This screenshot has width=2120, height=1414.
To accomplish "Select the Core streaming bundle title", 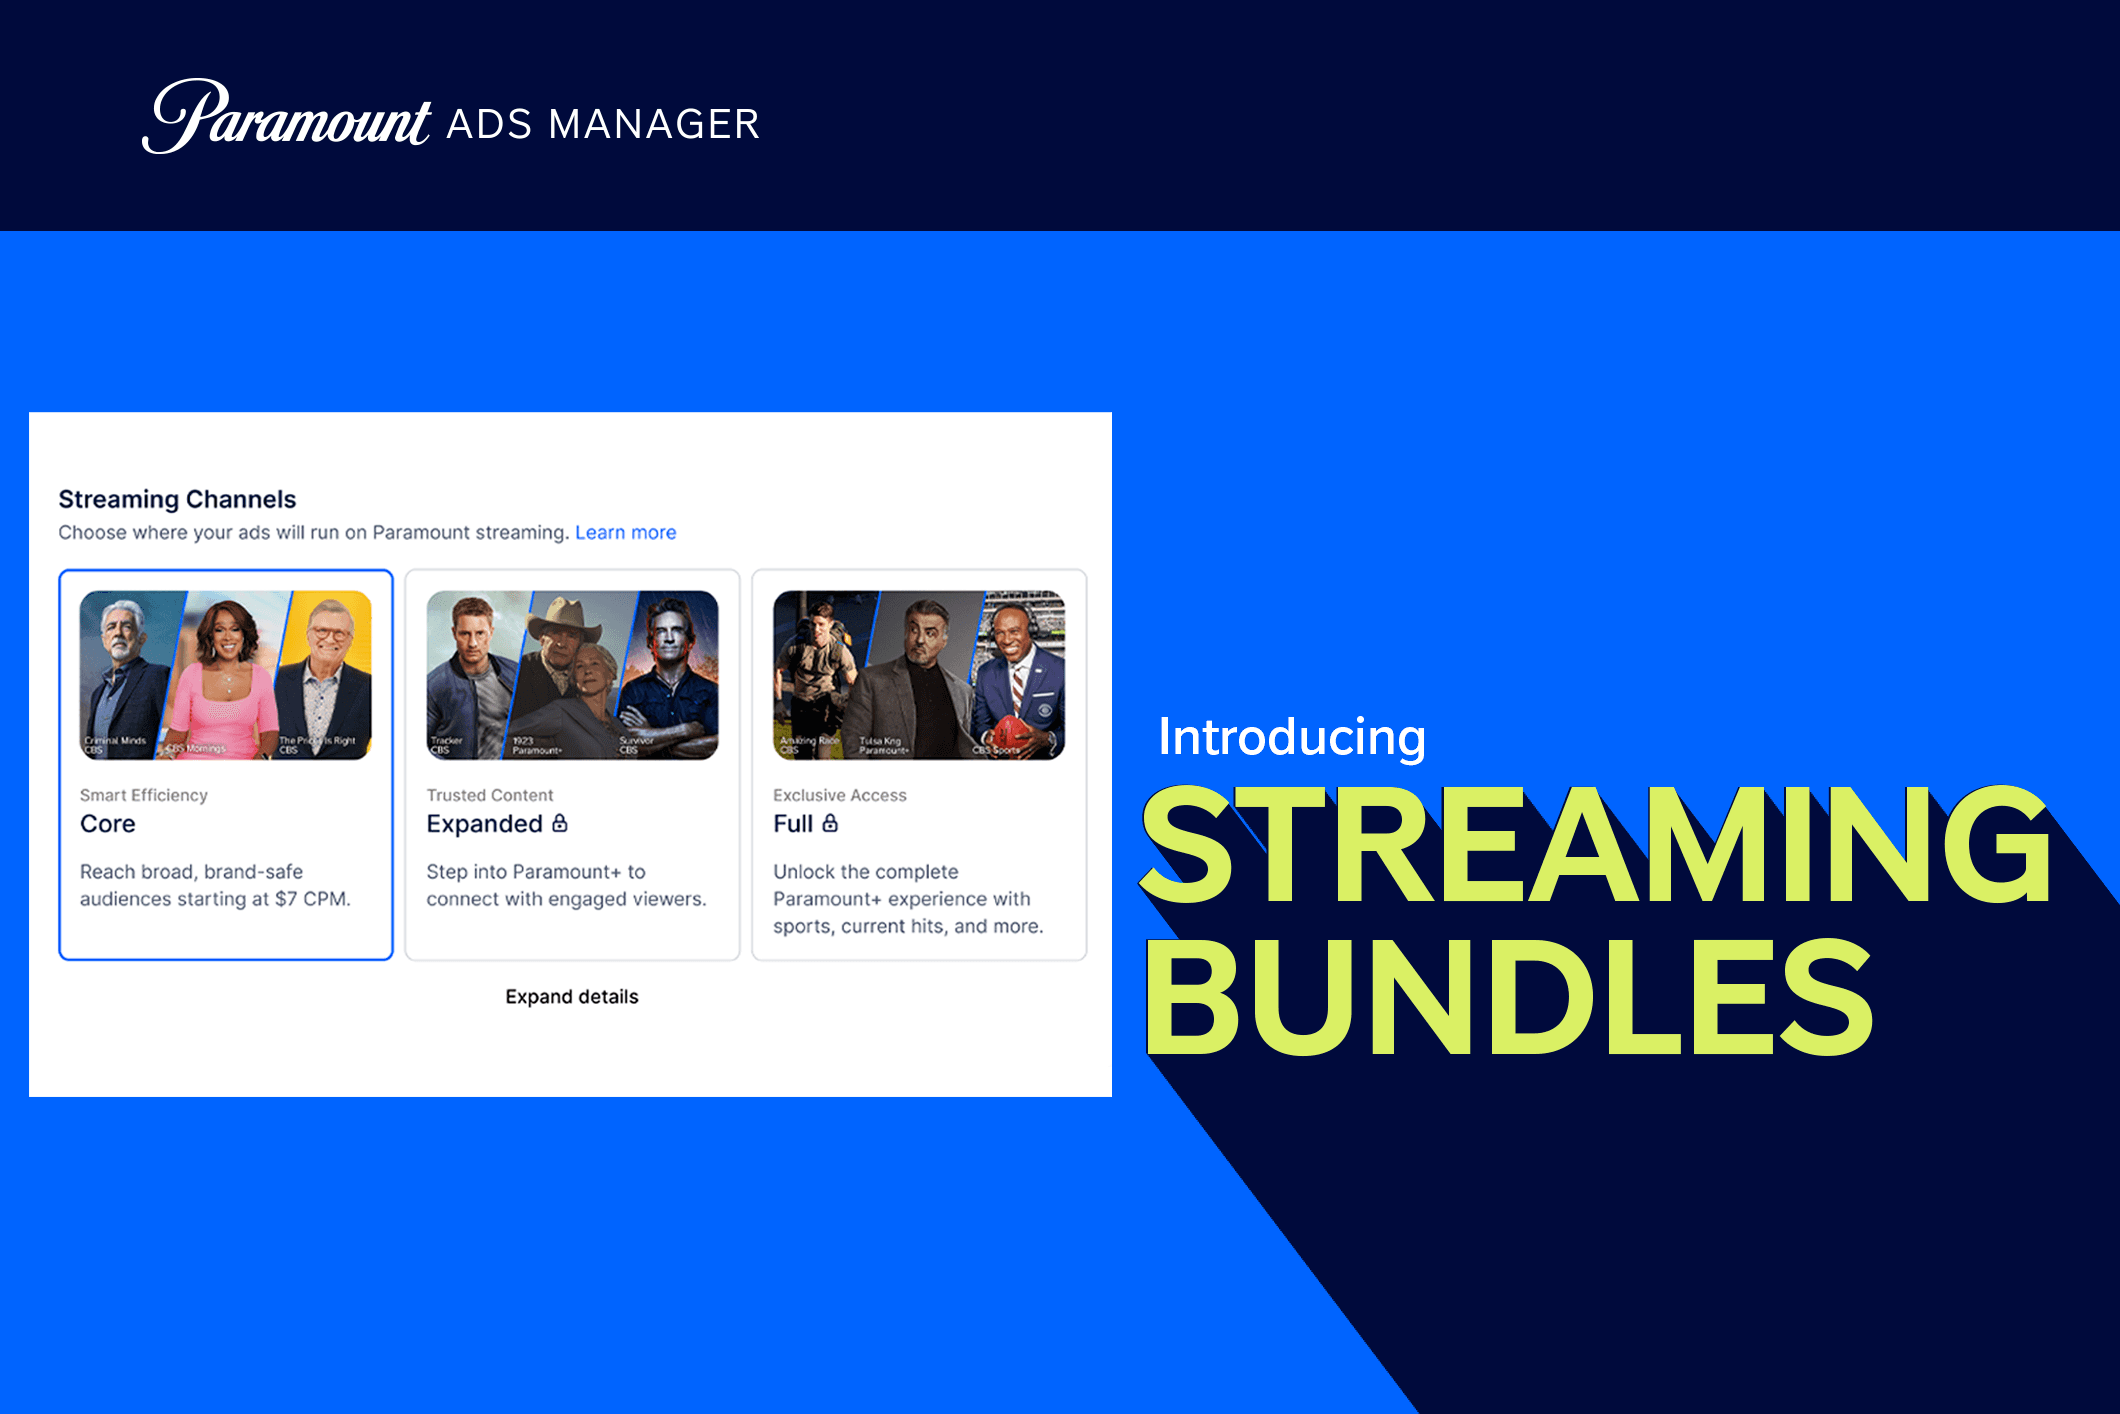I will point(108,824).
